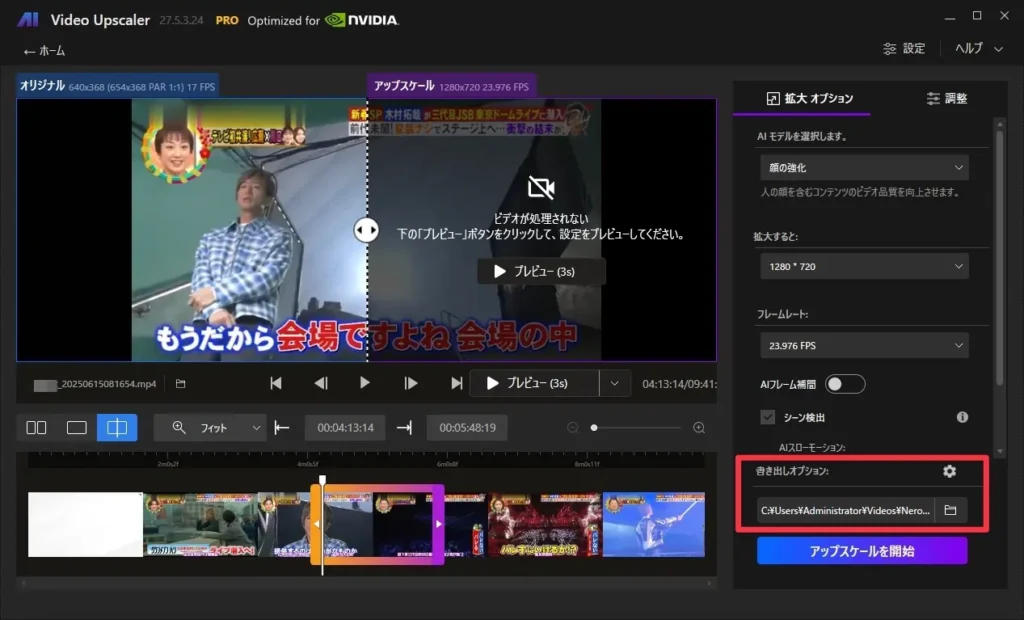This screenshot has width=1024, height=620.
Task: Browse for output folder icon
Action: tap(950, 511)
